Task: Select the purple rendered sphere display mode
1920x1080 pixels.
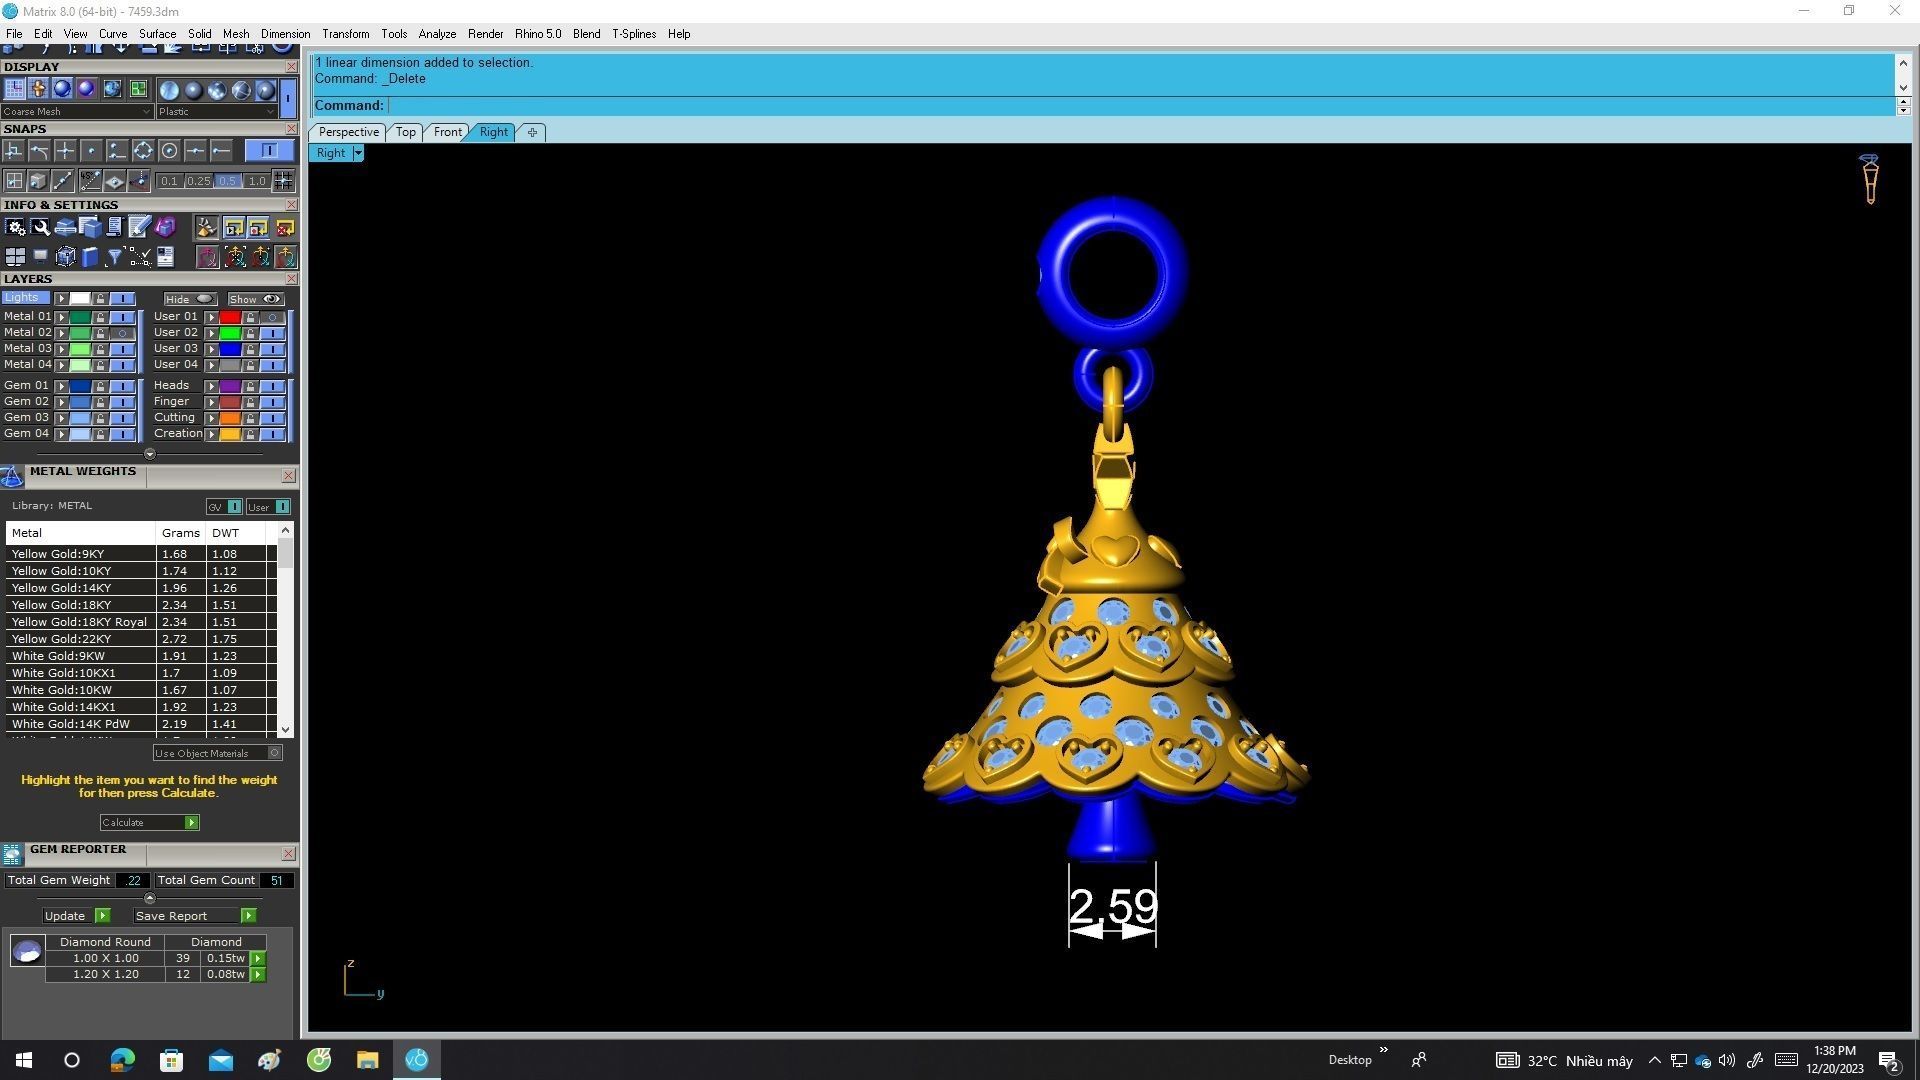Action: [86, 89]
